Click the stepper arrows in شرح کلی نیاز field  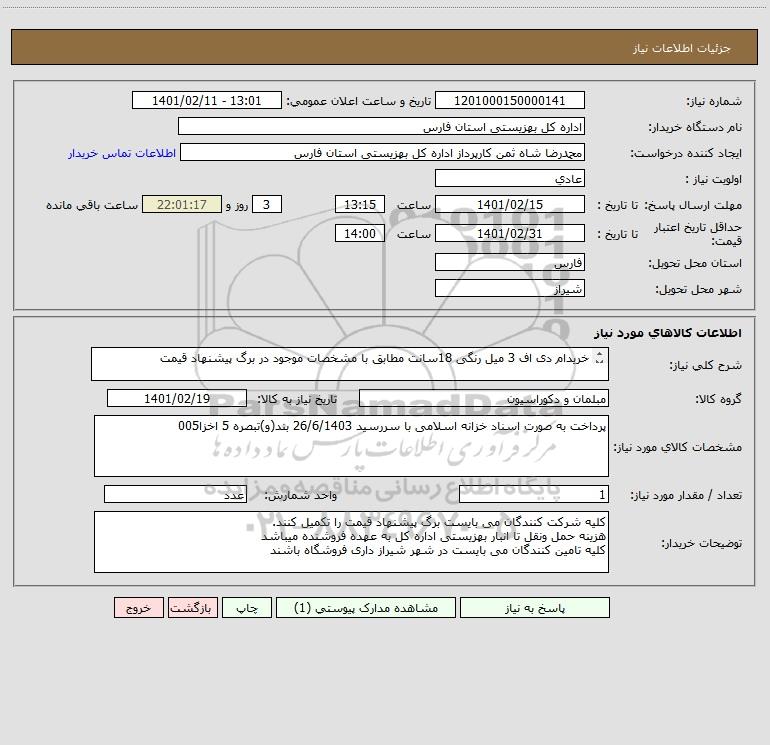click(x=599, y=359)
